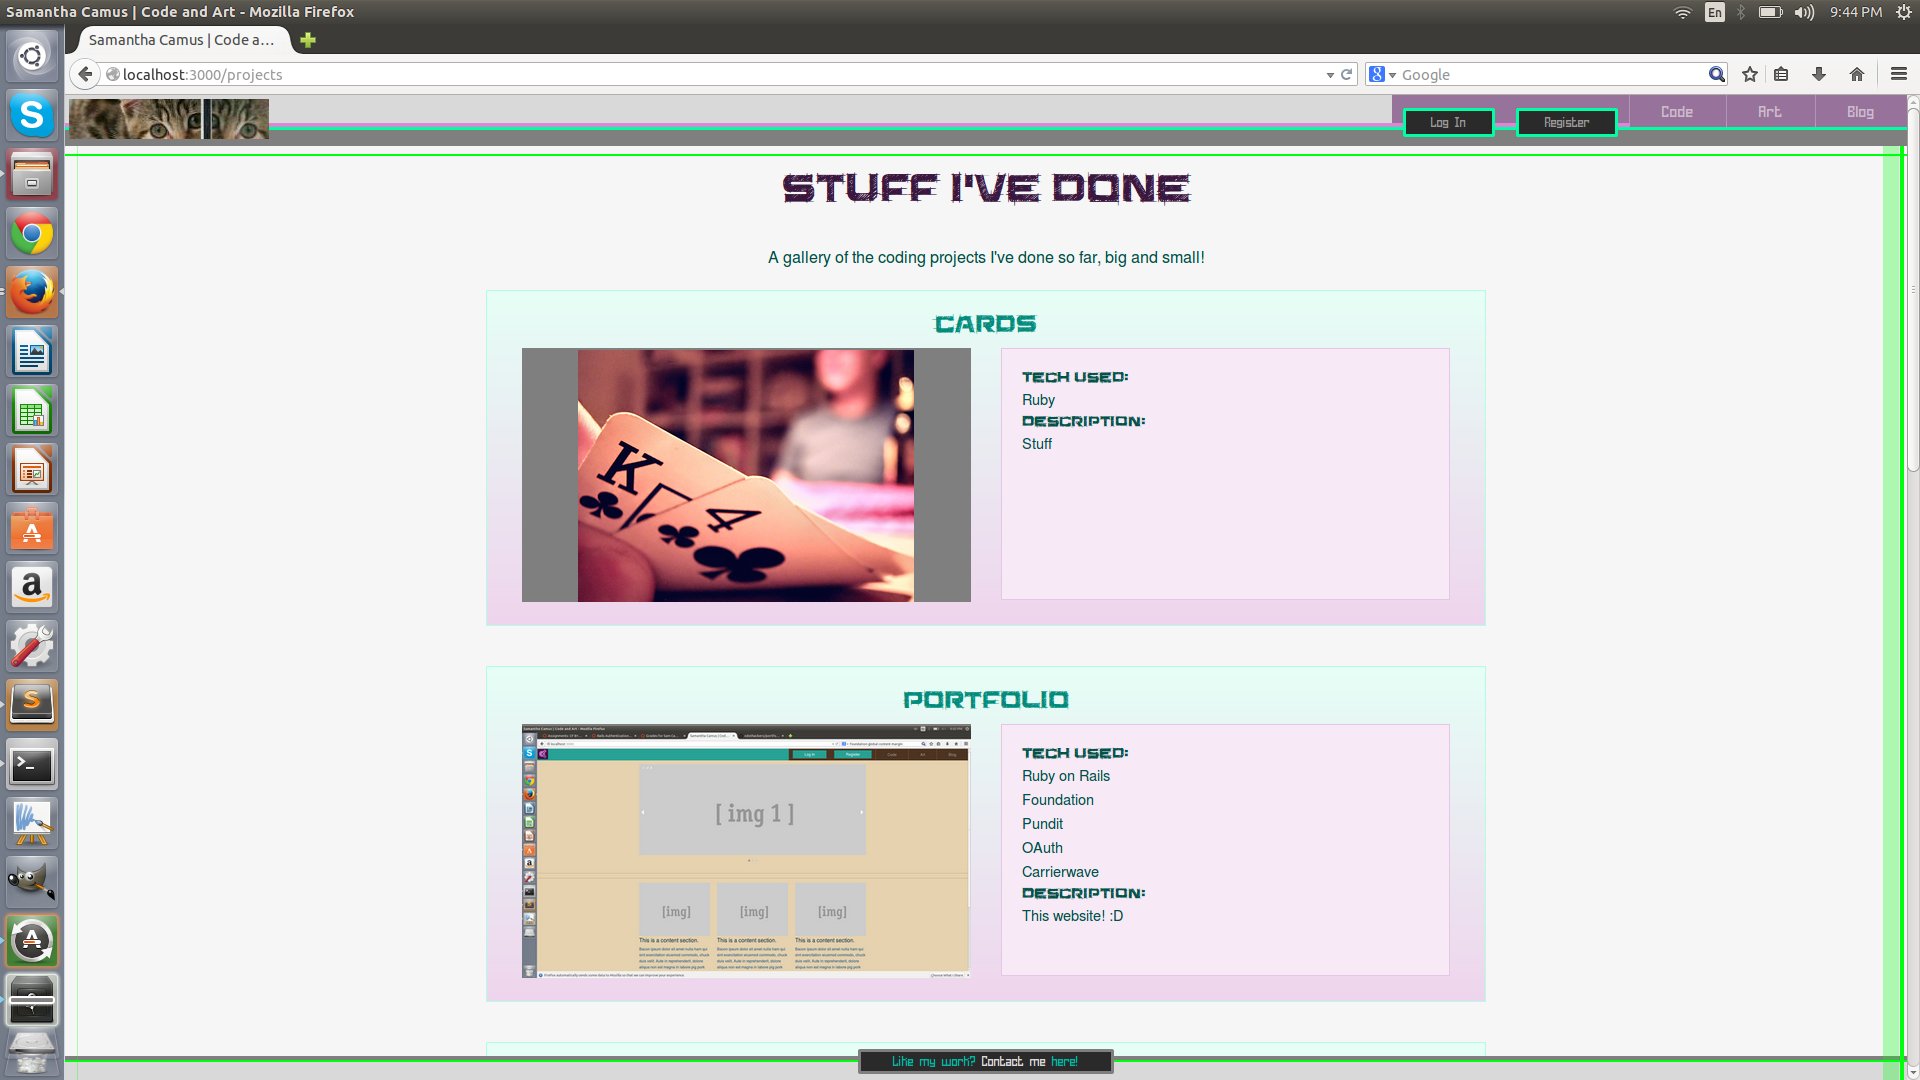The width and height of the screenshot is (1920, 1080).
Task: Click the Firefox home icon
Action: click(x=1858, y=74)
